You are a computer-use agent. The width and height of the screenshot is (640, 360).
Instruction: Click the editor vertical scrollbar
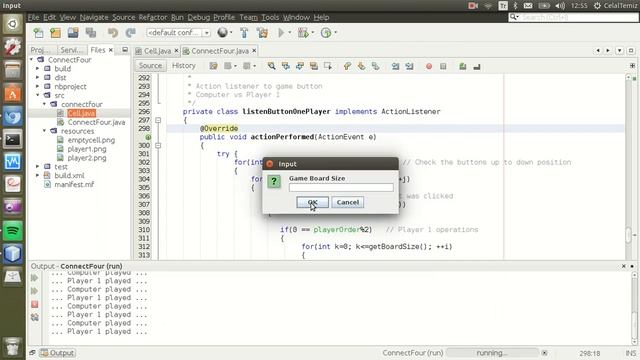(629, 167)
